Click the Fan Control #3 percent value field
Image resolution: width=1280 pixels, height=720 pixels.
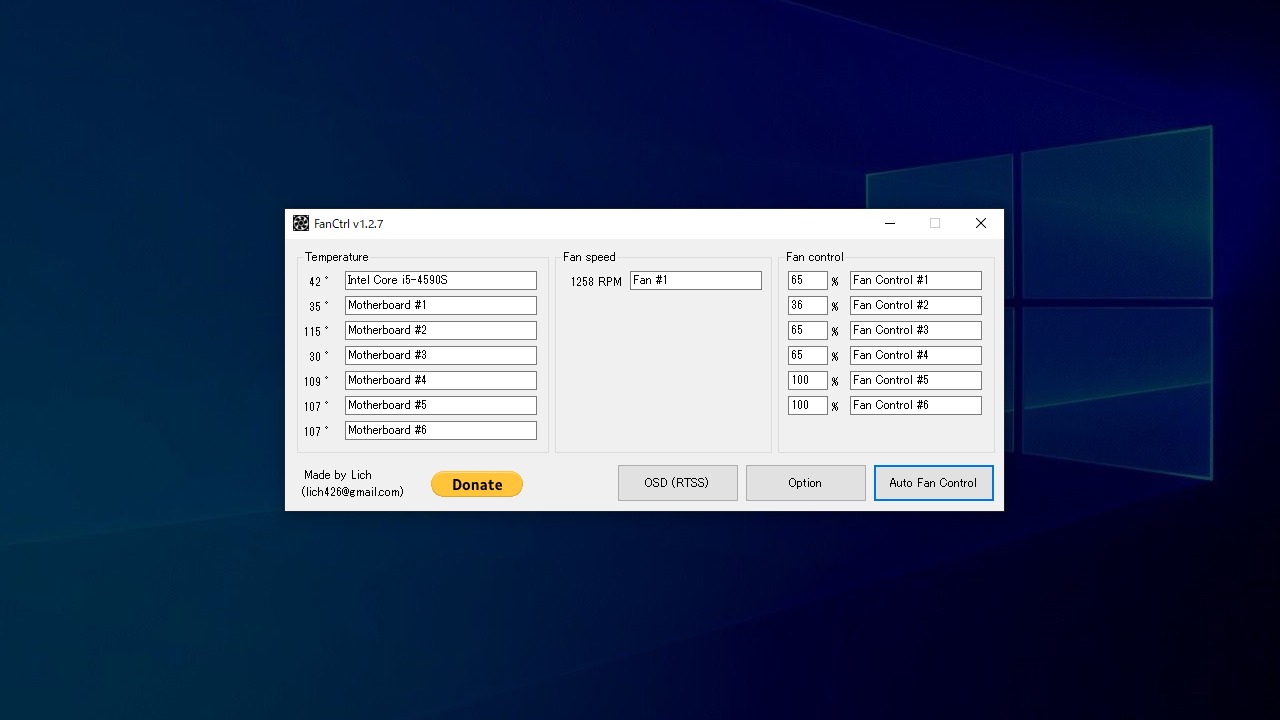808,331
